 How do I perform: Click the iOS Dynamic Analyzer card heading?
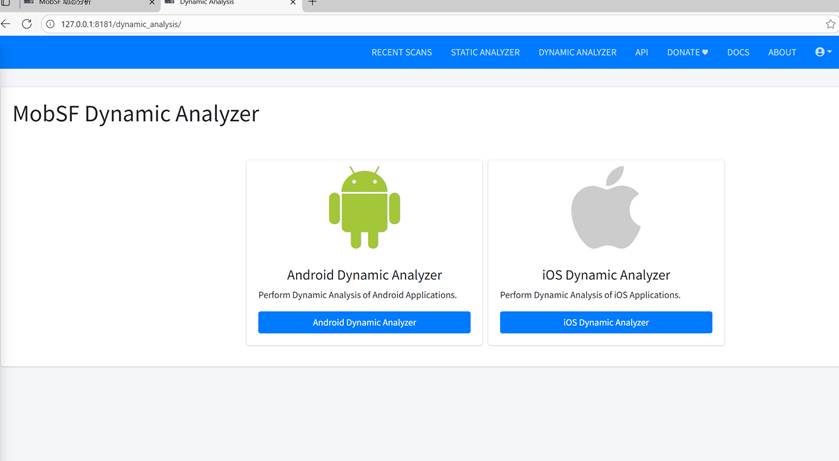coord(606,275)
